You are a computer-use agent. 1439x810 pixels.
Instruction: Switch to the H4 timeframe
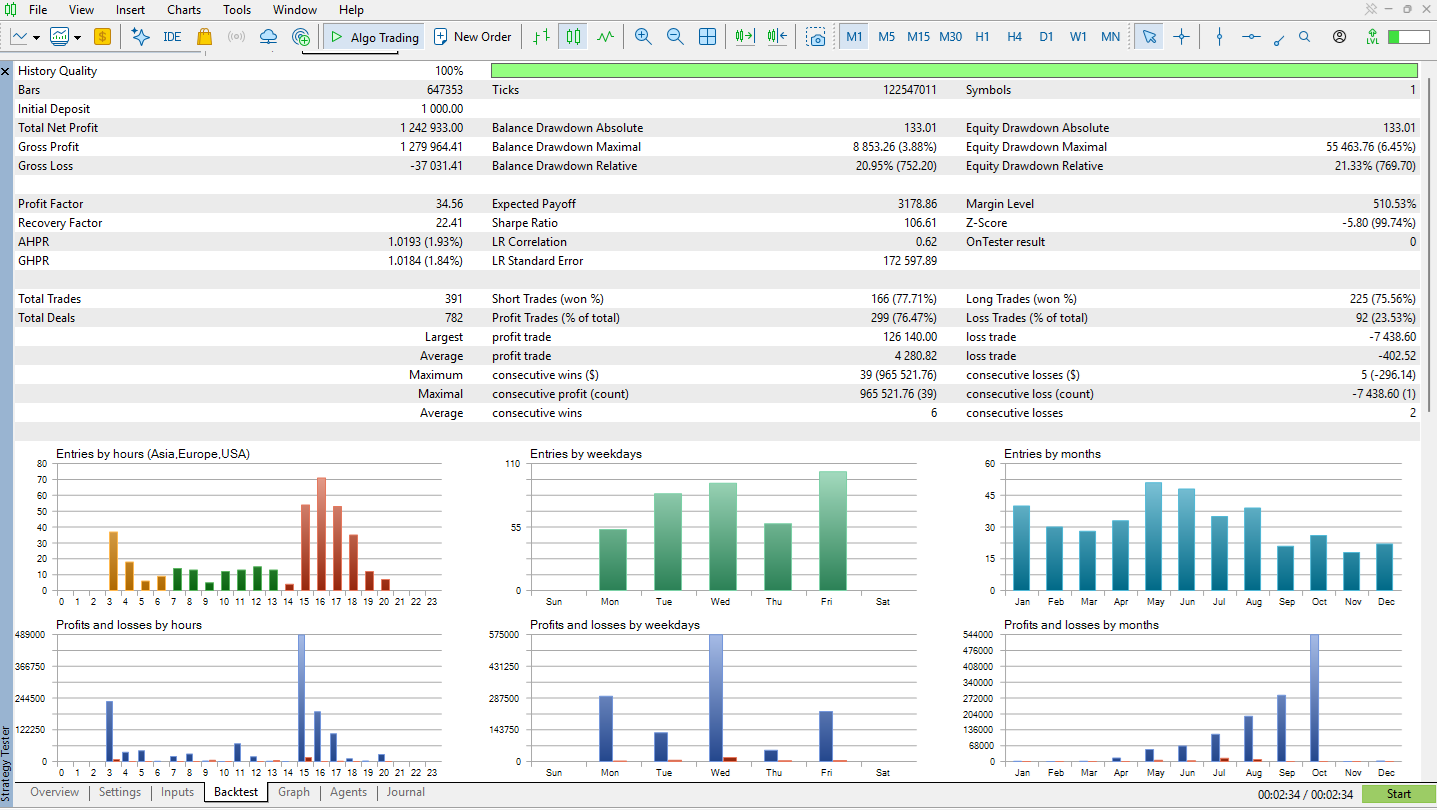pyautogui.click(x=1014, y=37)
